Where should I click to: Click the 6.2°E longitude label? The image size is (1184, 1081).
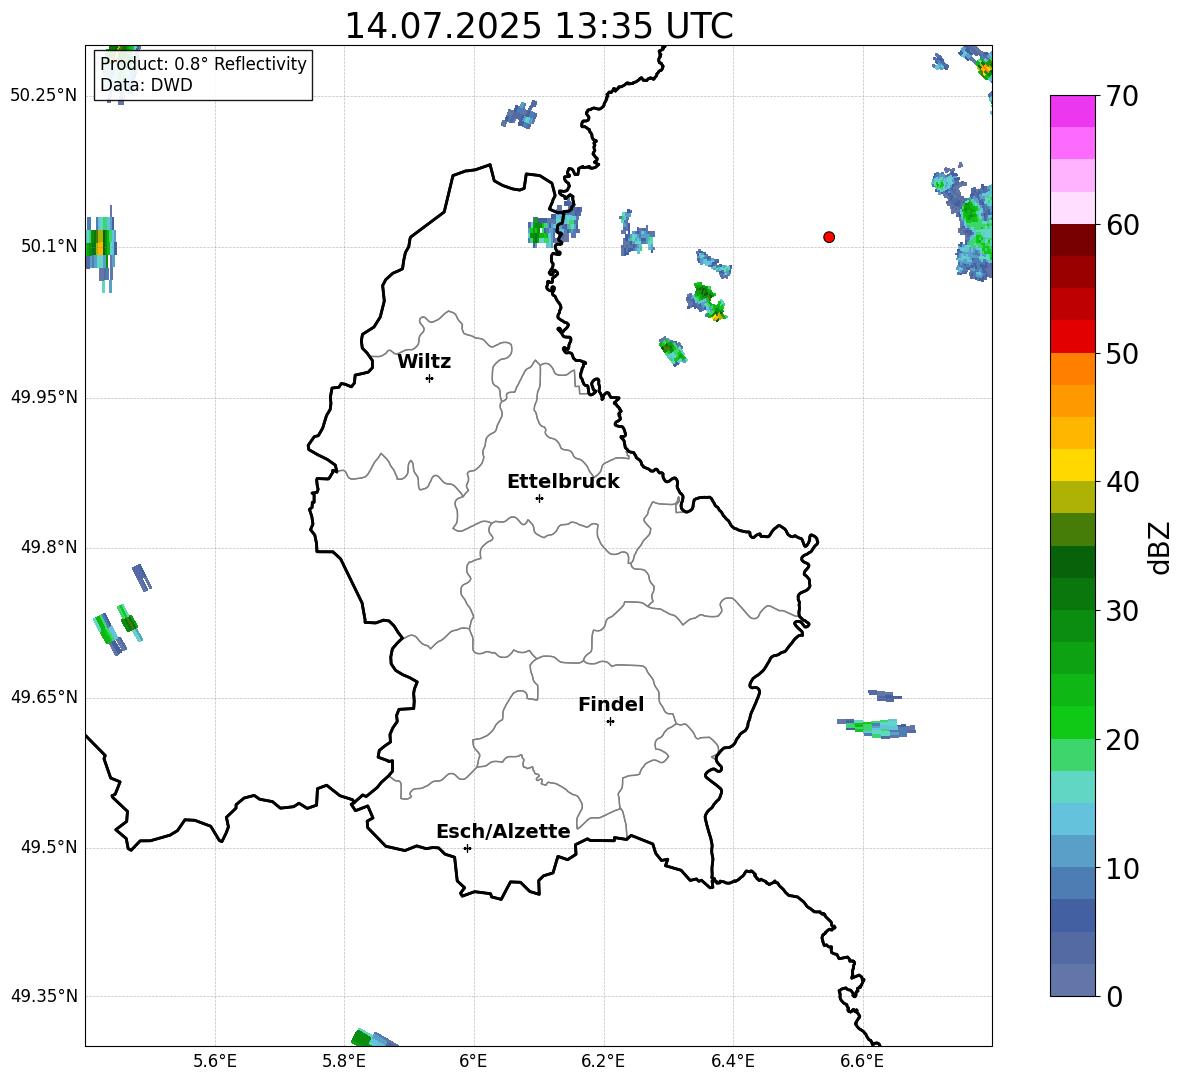pos(603,1061)
